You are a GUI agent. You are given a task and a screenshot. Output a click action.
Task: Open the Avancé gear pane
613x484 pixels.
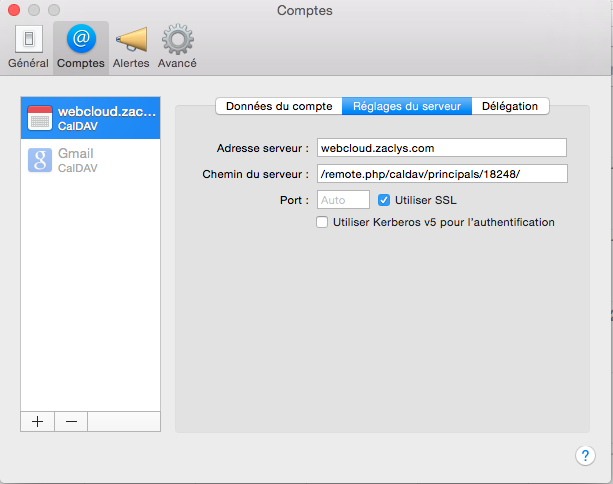tap(177, 46)
